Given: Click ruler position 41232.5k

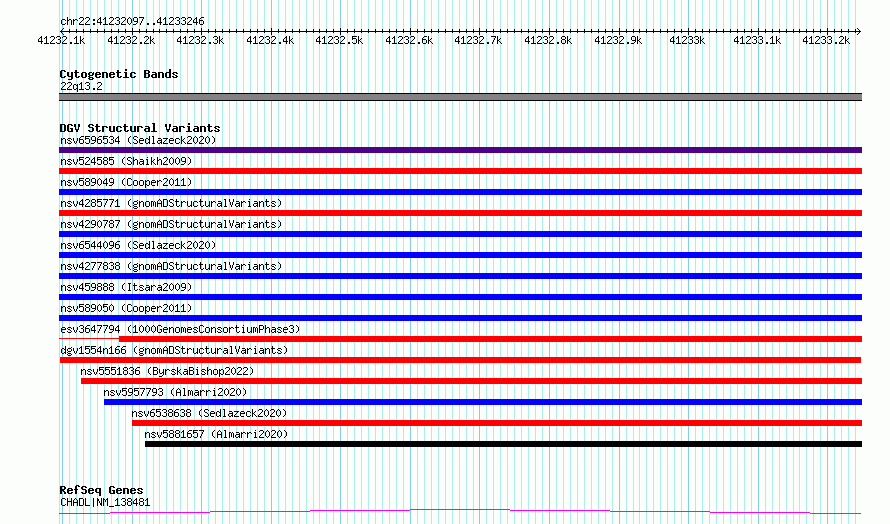Looking at the screenshot, I should [x=339, y=40].
